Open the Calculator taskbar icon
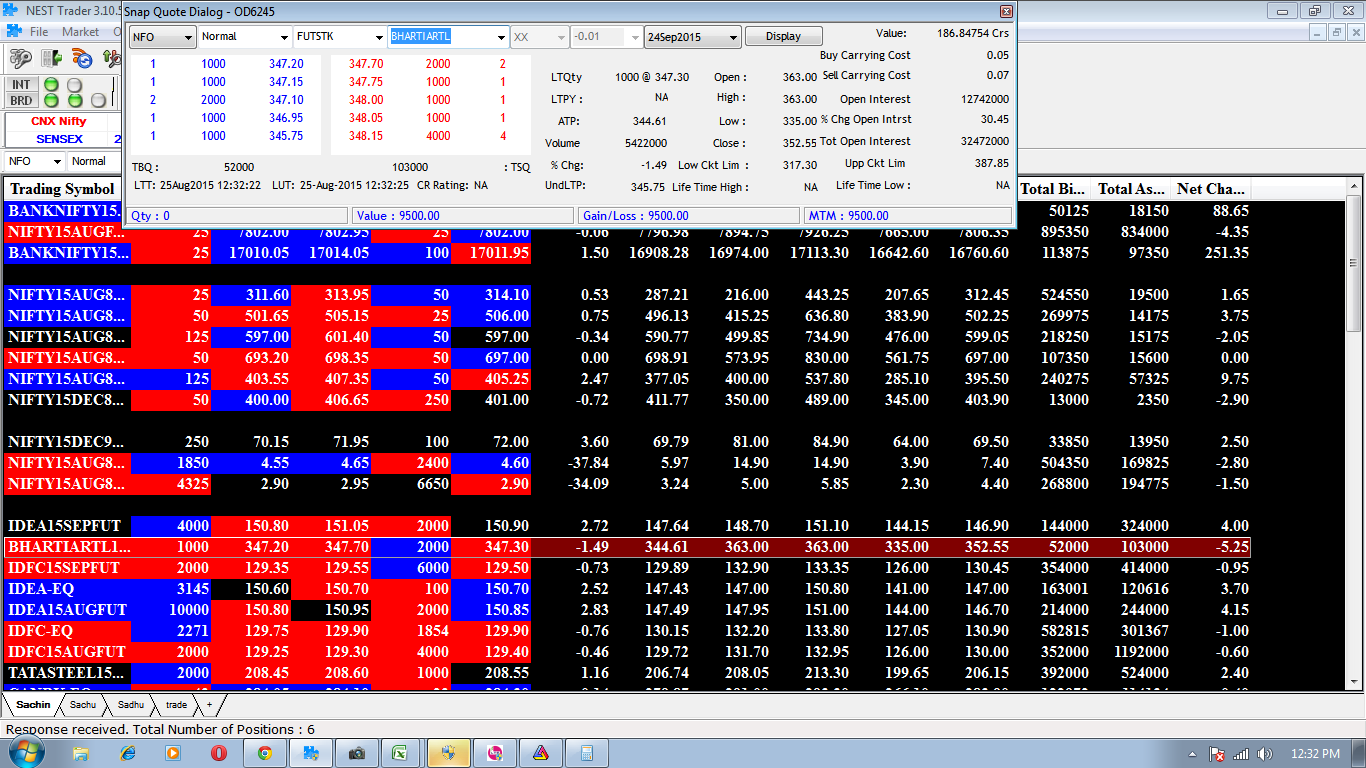The width and height of the screenshot is (1366, 768). pos(586,753)
